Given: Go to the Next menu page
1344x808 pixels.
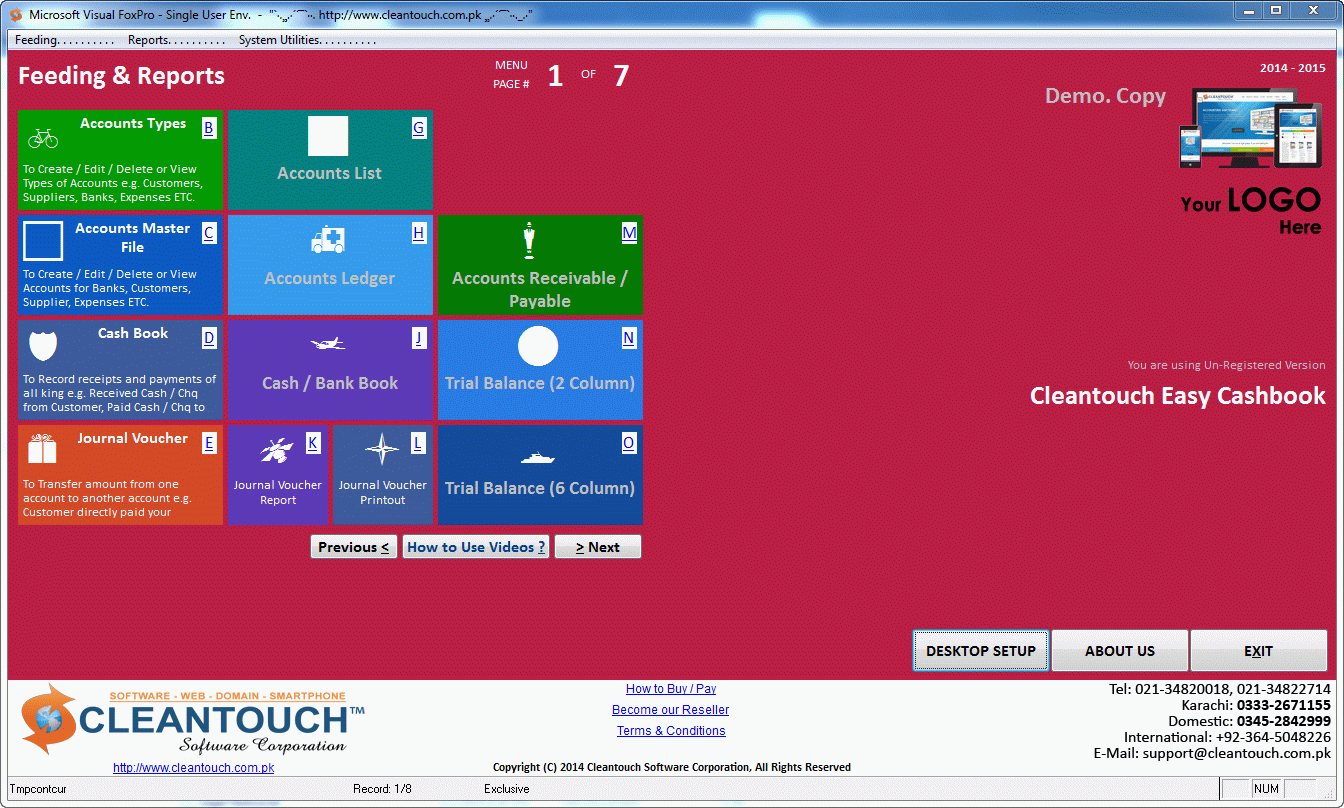Looking at the screenshot, I should [598, 547].
